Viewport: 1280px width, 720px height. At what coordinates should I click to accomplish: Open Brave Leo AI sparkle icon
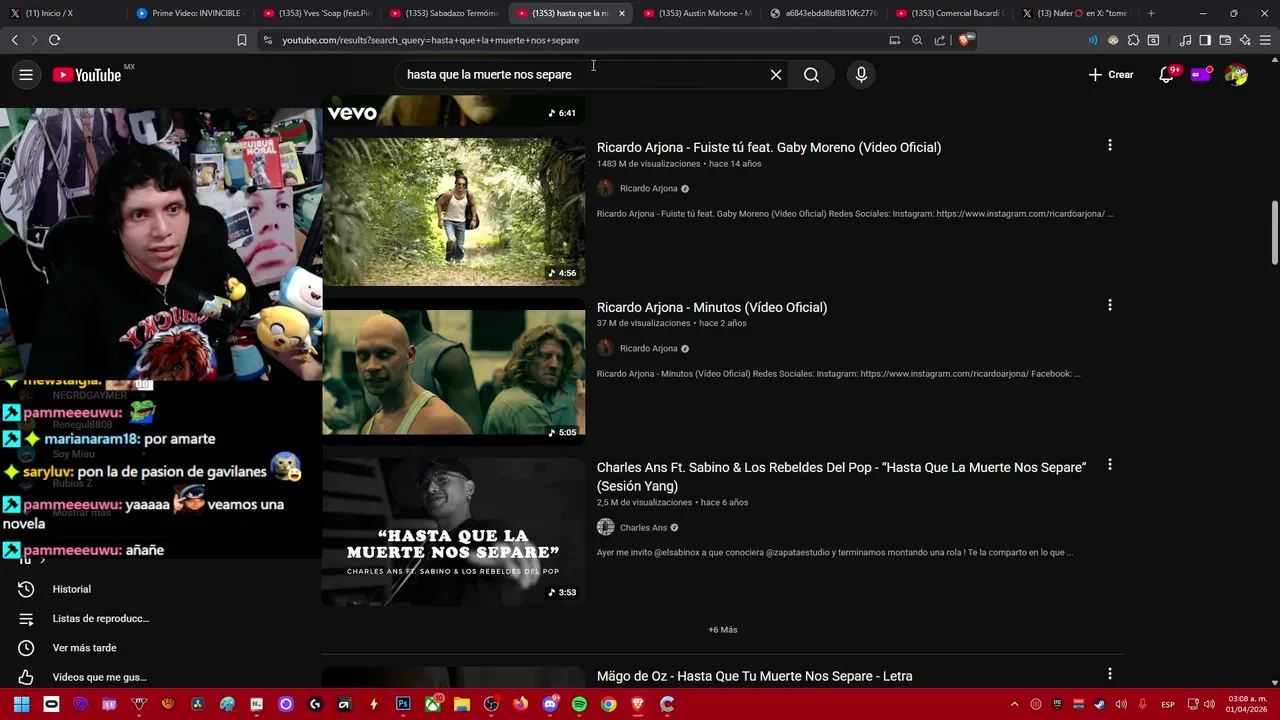(x=1245, y=40)
